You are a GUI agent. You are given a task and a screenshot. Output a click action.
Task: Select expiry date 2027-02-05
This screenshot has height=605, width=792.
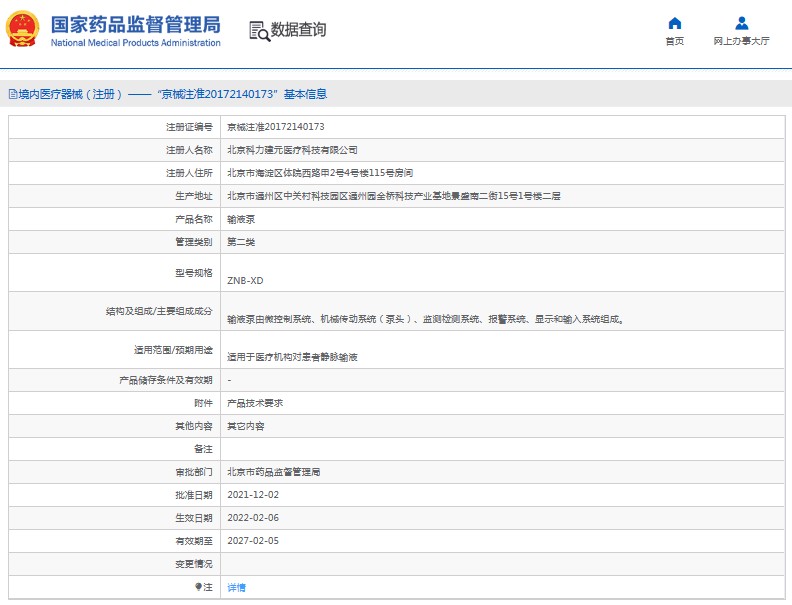253,541
